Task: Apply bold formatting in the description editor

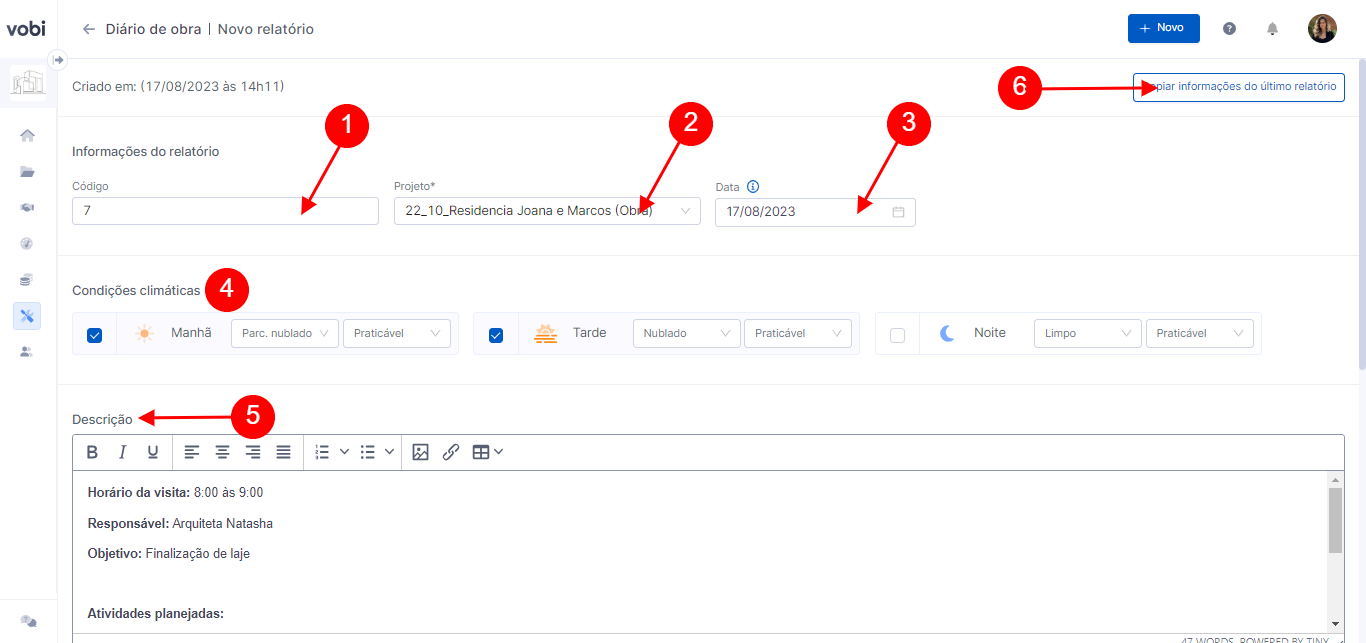Action: pos(92,452)
